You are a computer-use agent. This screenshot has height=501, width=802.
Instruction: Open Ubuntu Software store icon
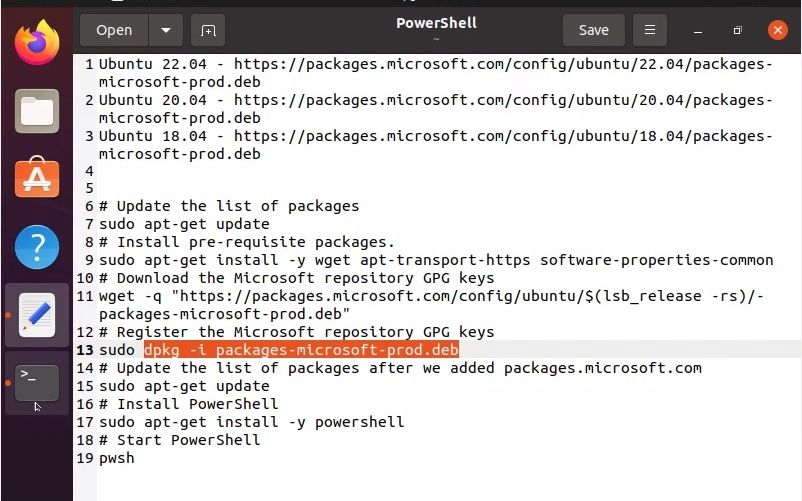(x=37, y=178)
